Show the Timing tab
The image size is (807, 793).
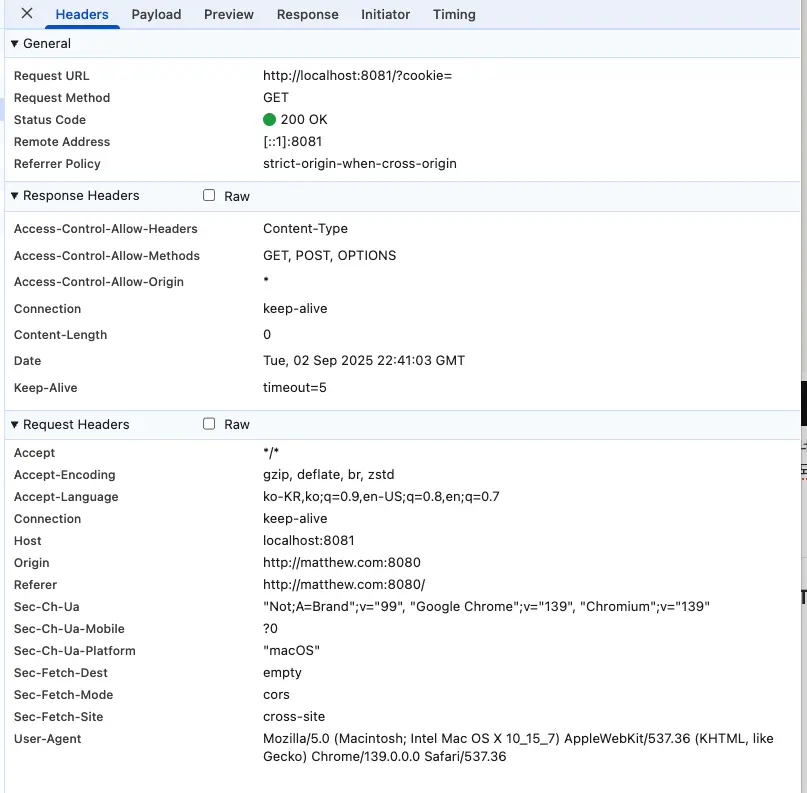click(x=454, y=15)
